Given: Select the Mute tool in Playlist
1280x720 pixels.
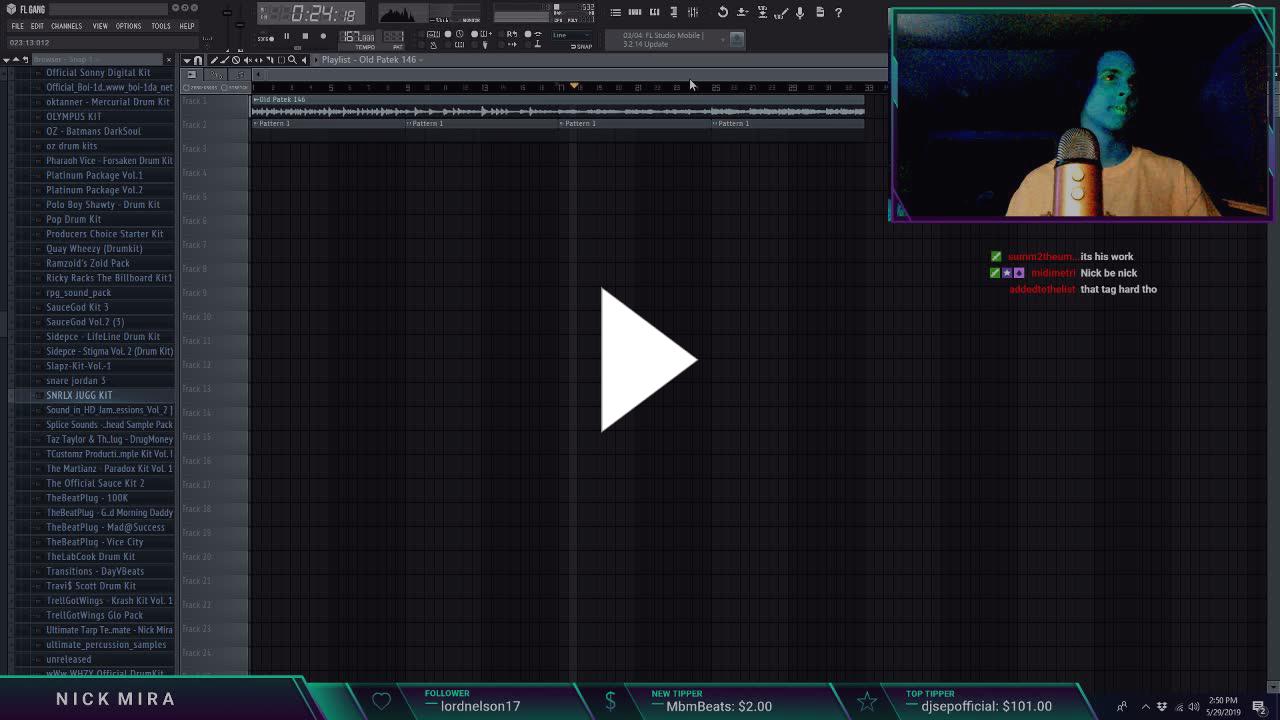Looking at the screenshot, I should pos(247,60).
